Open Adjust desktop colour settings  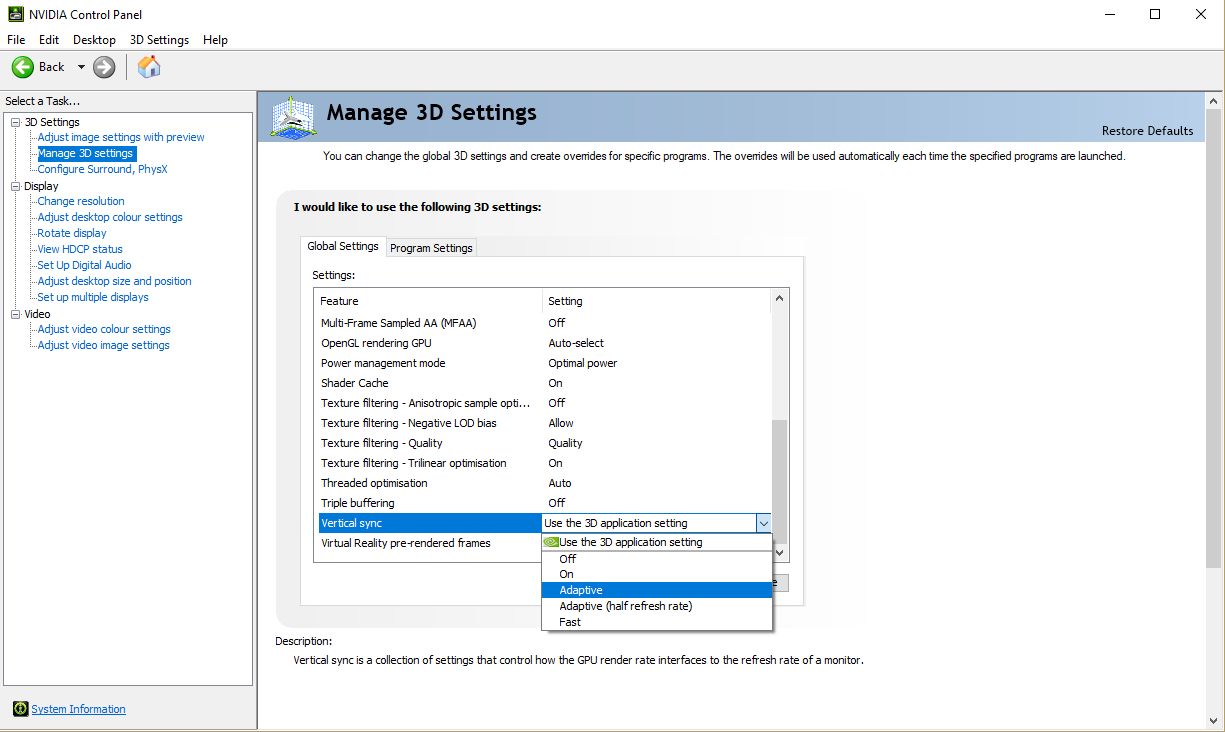110,217
